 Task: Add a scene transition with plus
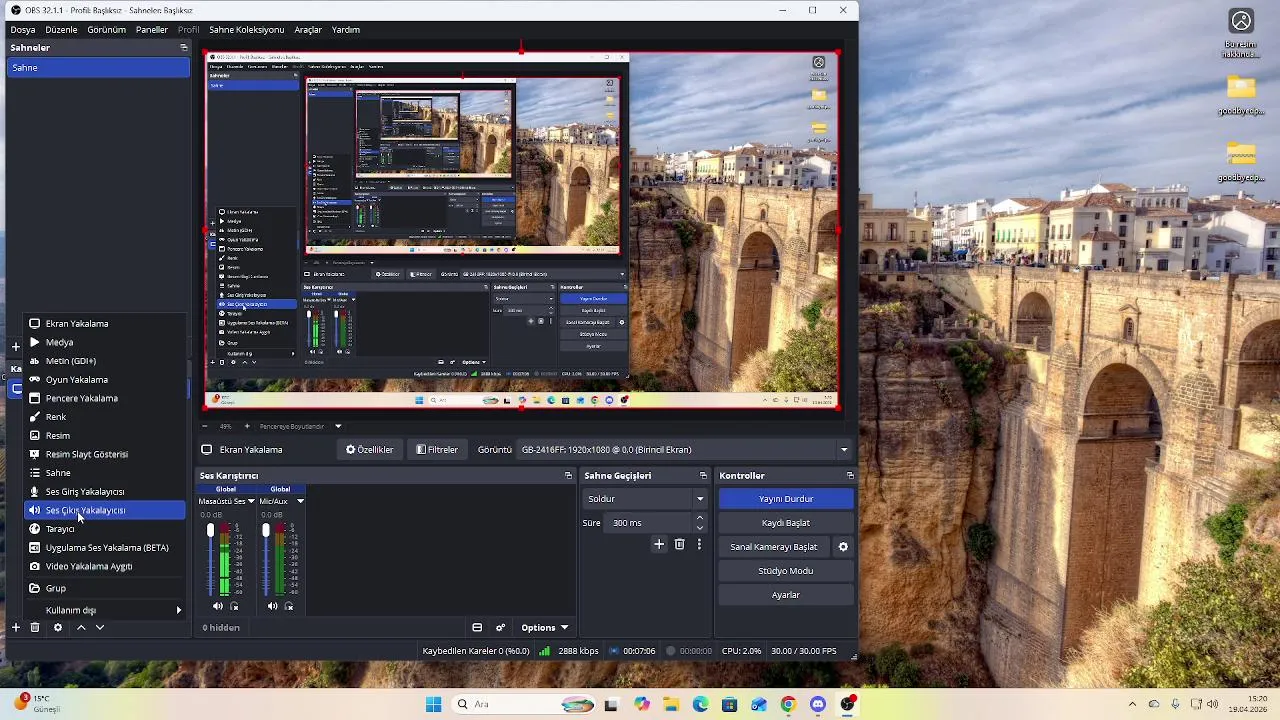click(x=659, y=544)
